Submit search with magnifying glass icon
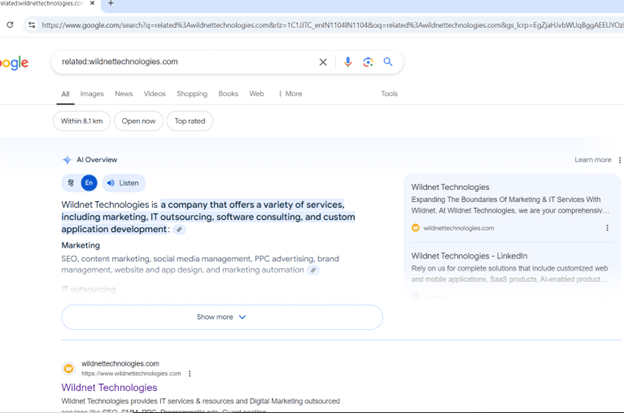624x413 pixels. 388,62
